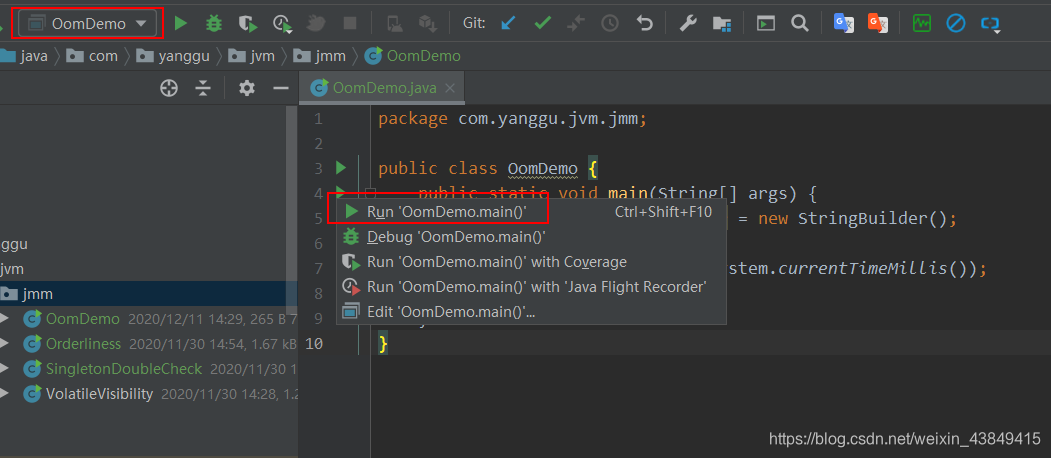Click the orange Google Translate icon
The image size is (1051, 458).
tap(877, 23)
